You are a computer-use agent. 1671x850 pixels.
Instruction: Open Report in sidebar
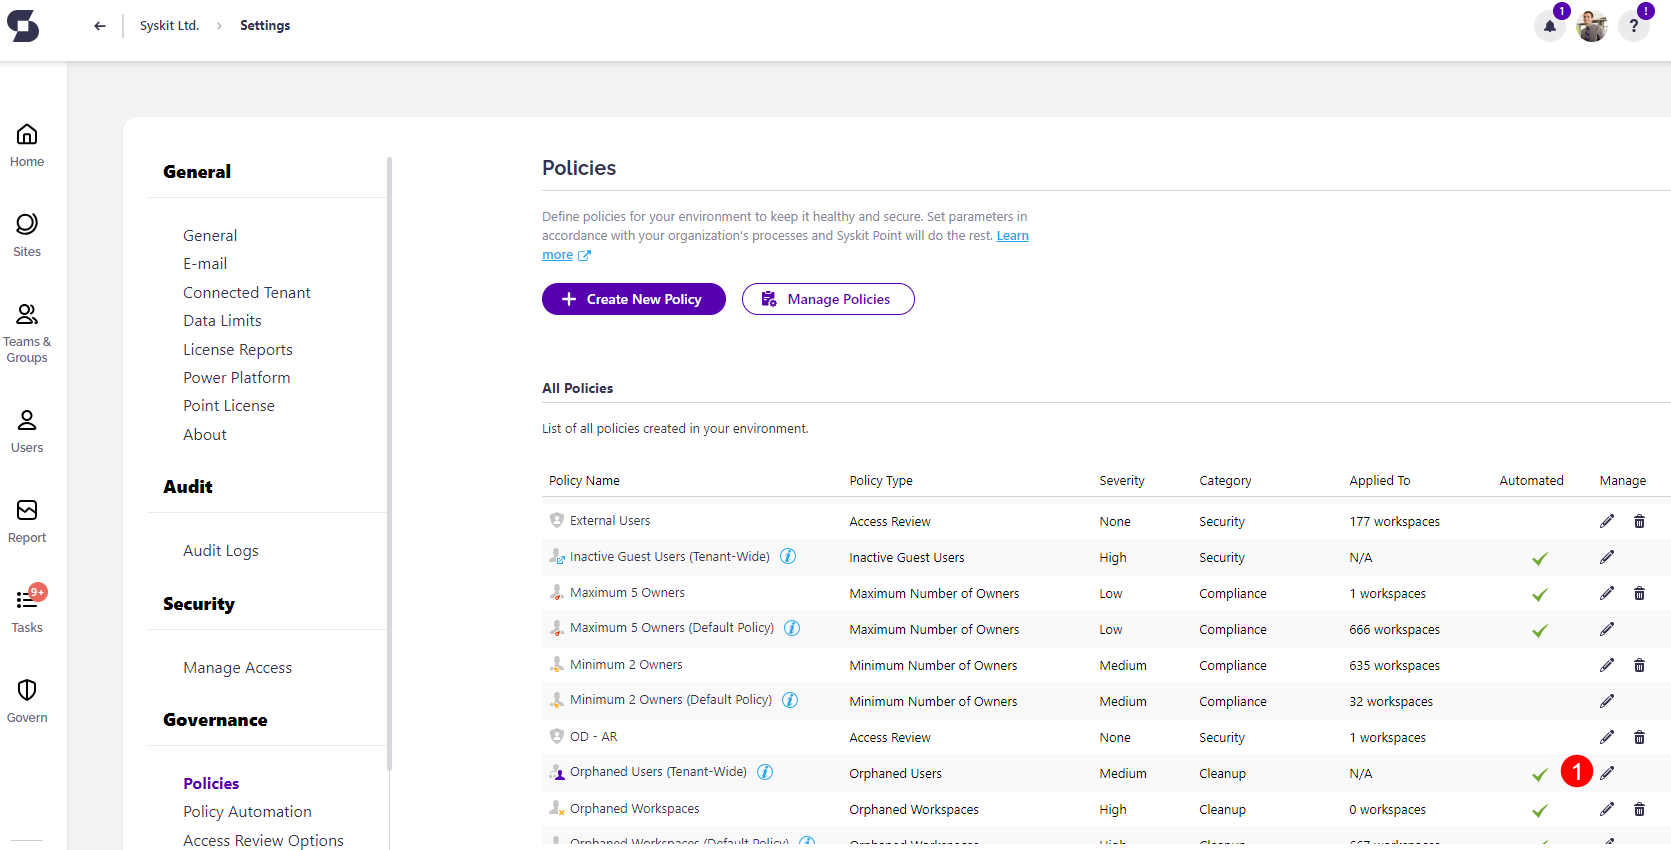tap(27, 522)
